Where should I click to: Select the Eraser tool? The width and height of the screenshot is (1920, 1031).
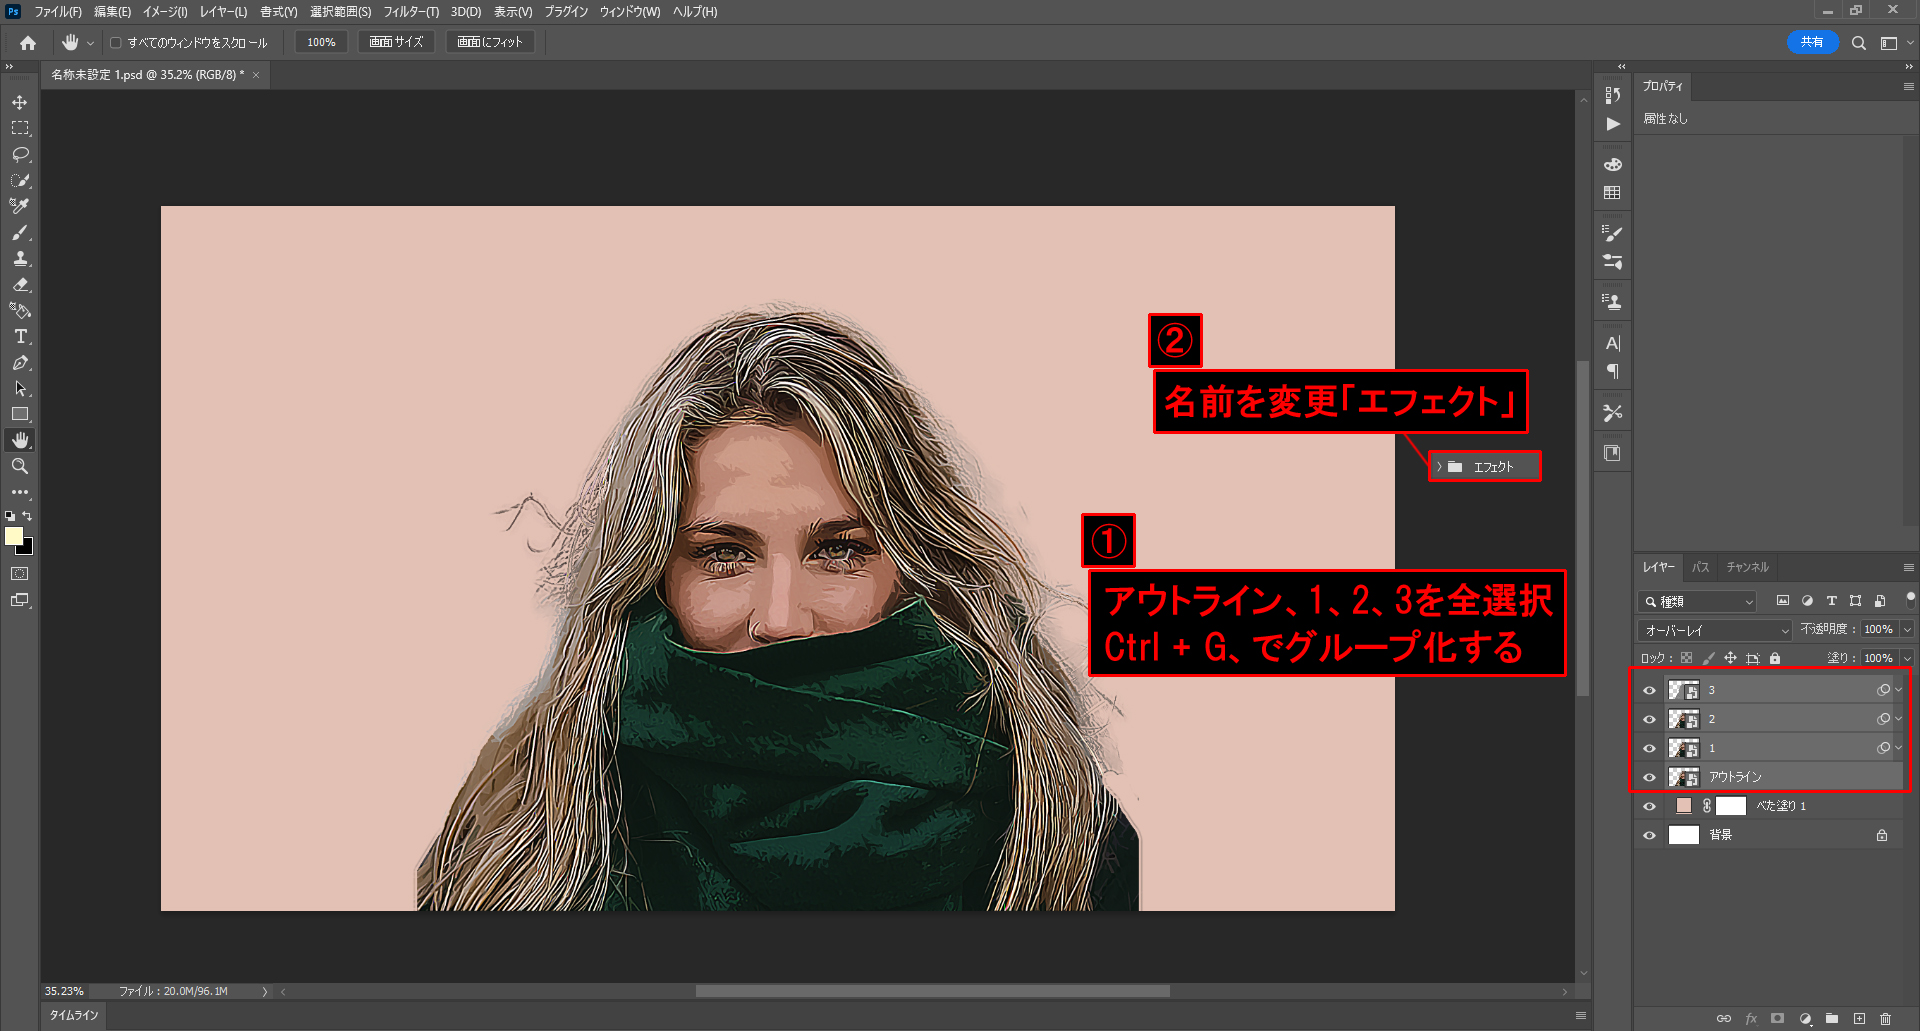pos(20,285)
